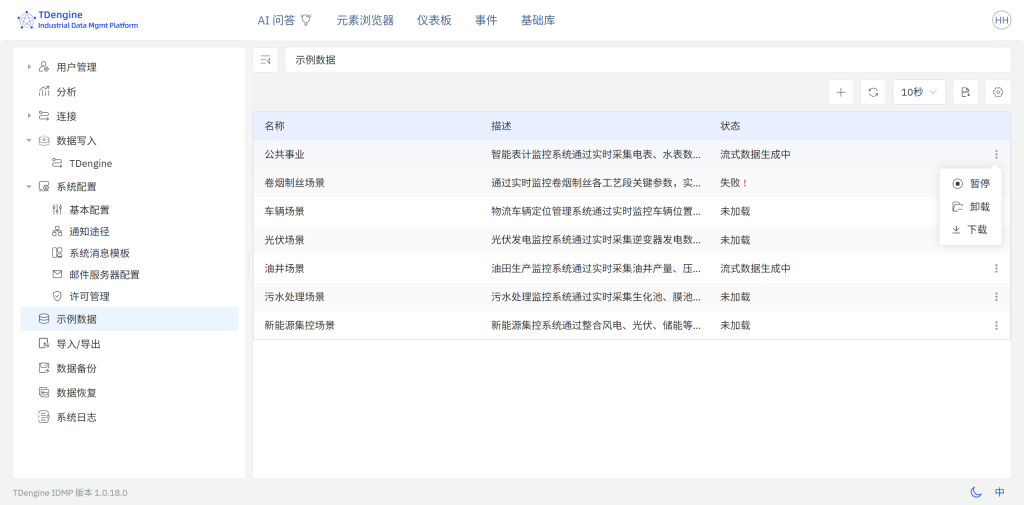Viewport: 1024px width, 505px height.
Task: Click 未加载 status of 车辆场景
Action: tap(735, 212)
